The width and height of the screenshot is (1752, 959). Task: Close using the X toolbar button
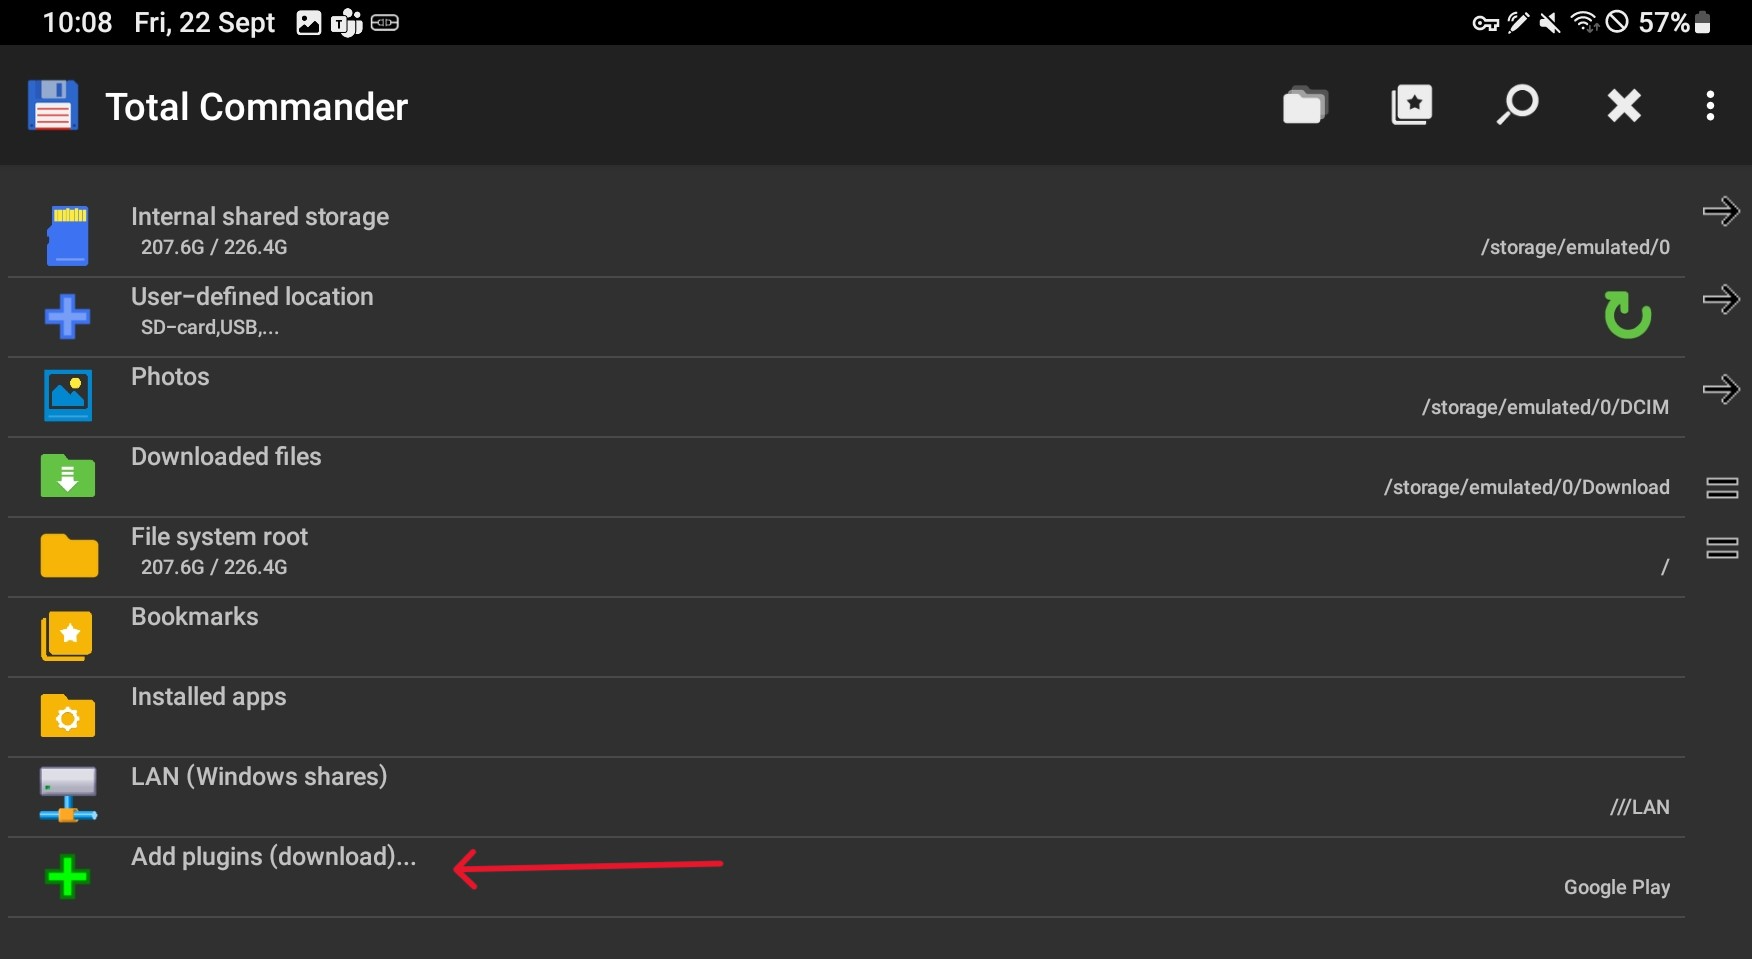tap(1624, 105)
